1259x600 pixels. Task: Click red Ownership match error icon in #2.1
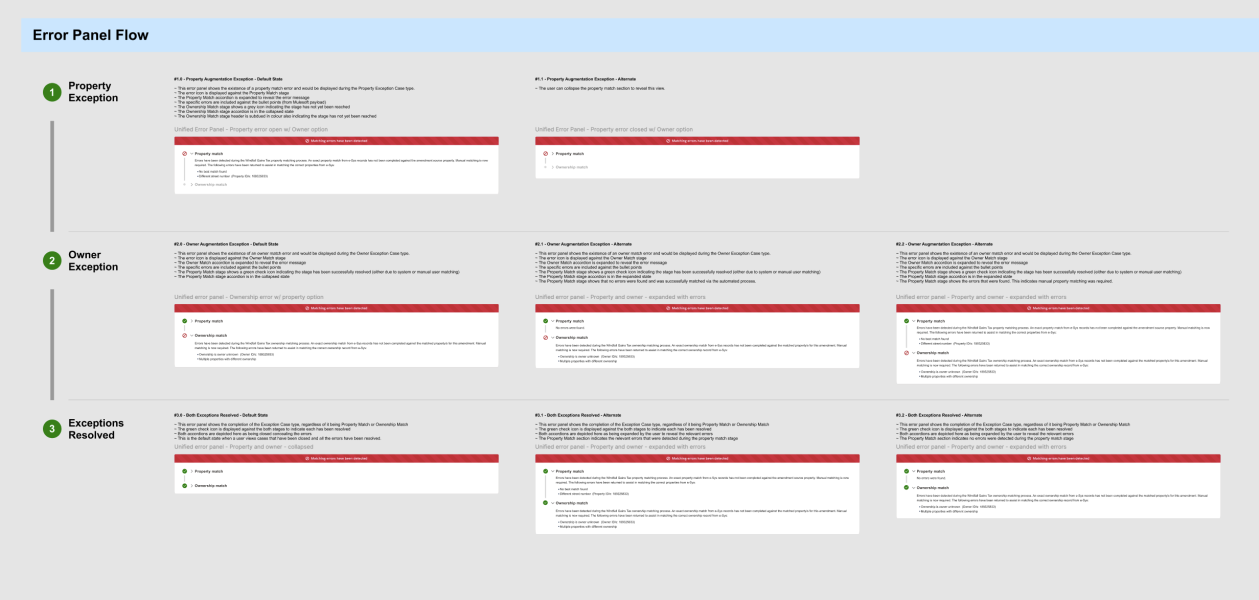pyautogui.click(x=545, y=337)
